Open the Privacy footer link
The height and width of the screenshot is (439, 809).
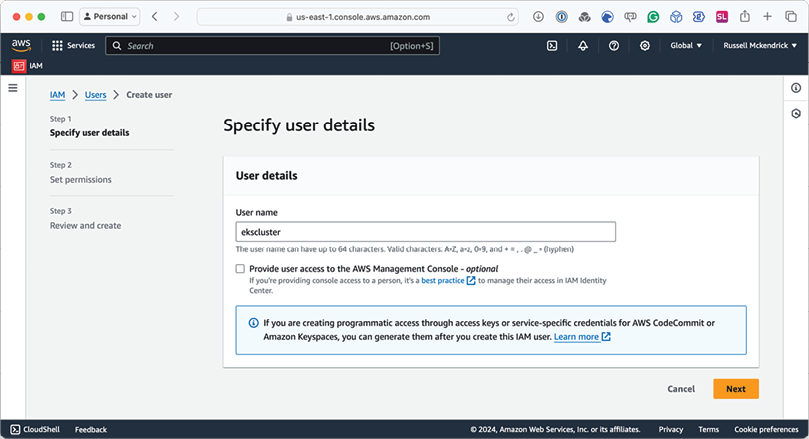point(670,430)
